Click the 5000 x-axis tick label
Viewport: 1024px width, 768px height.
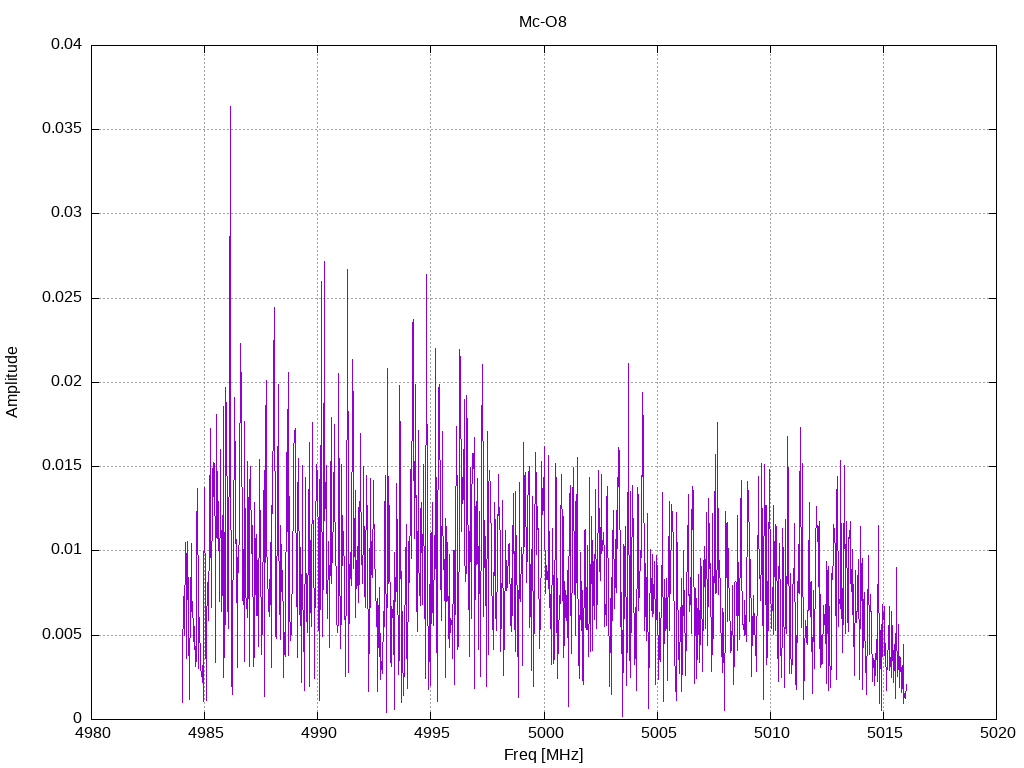pyautogui.click(x=544, y=733)
